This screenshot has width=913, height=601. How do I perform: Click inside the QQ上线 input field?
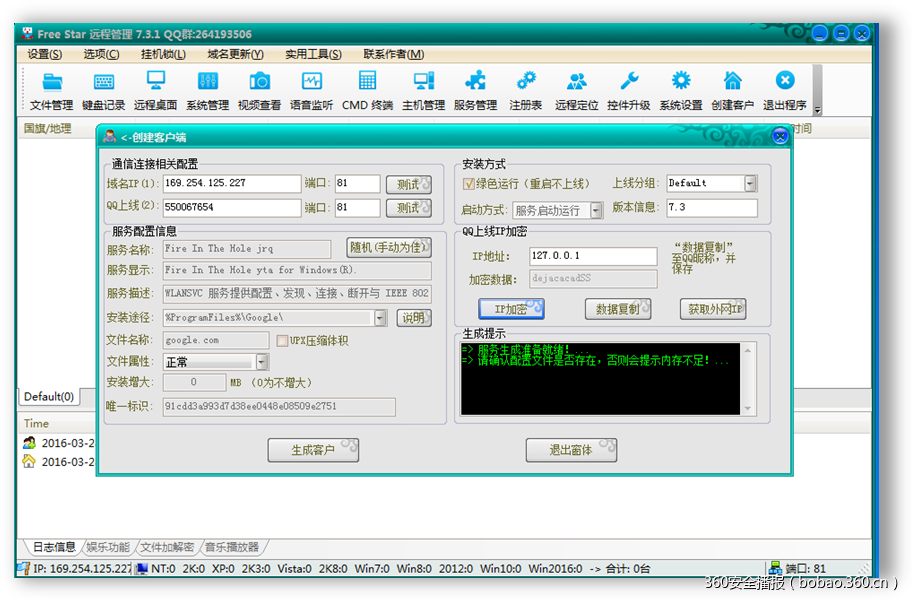point(230,208)
